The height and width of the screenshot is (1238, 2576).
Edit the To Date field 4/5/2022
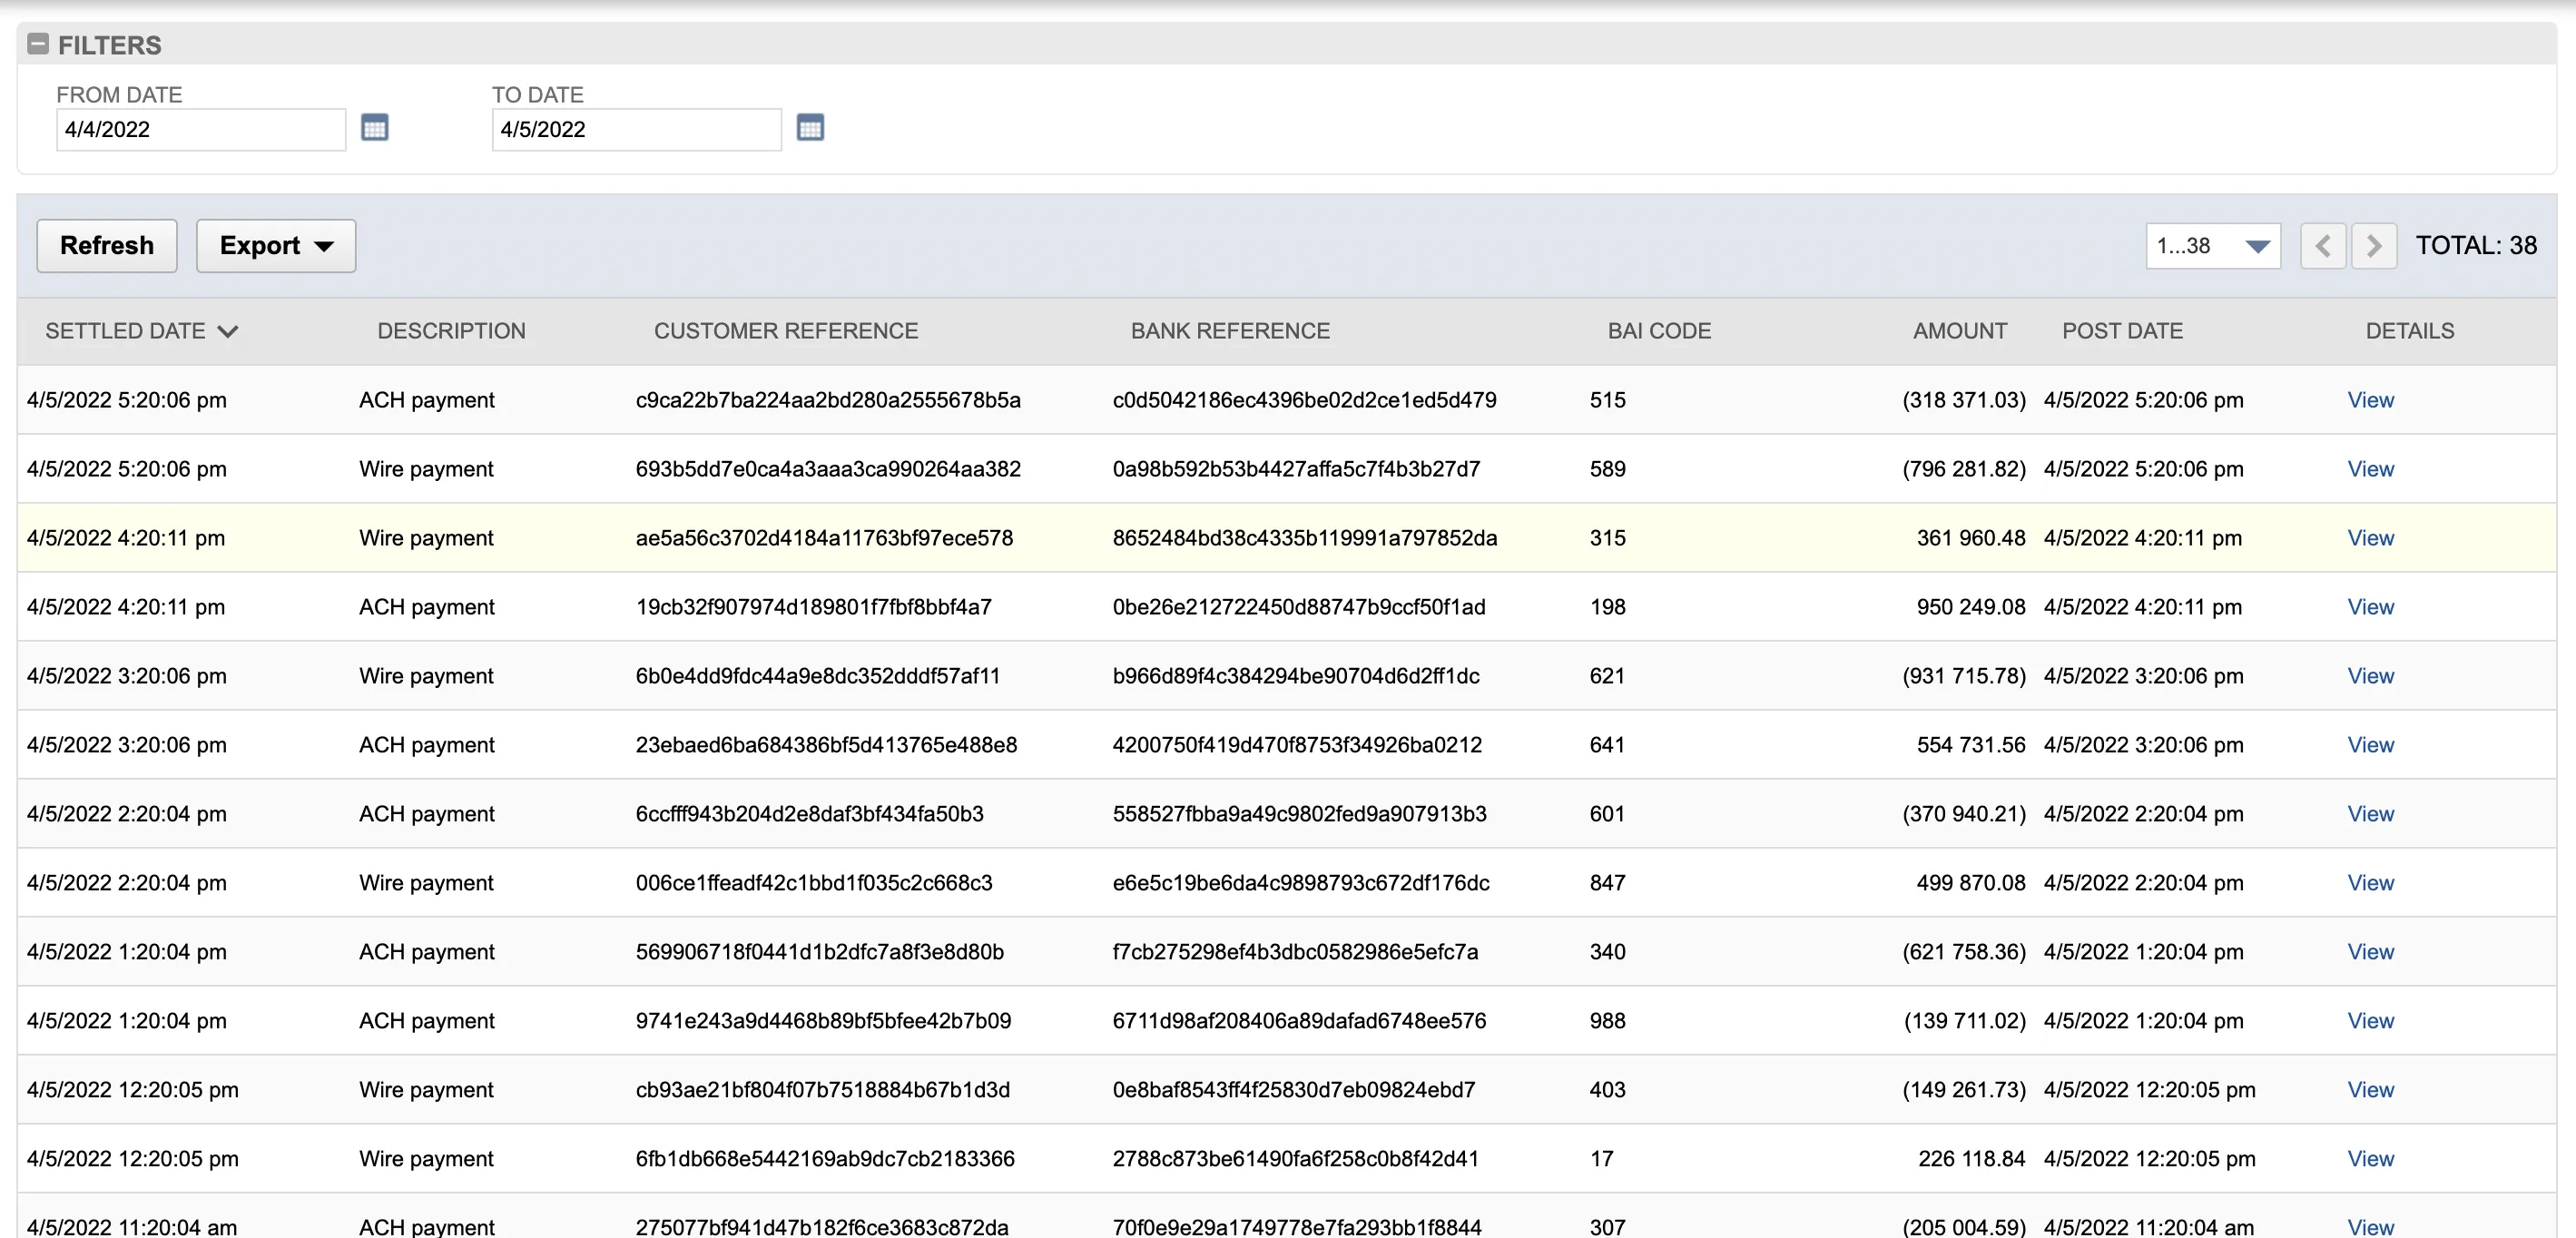(x=637, y=130)
